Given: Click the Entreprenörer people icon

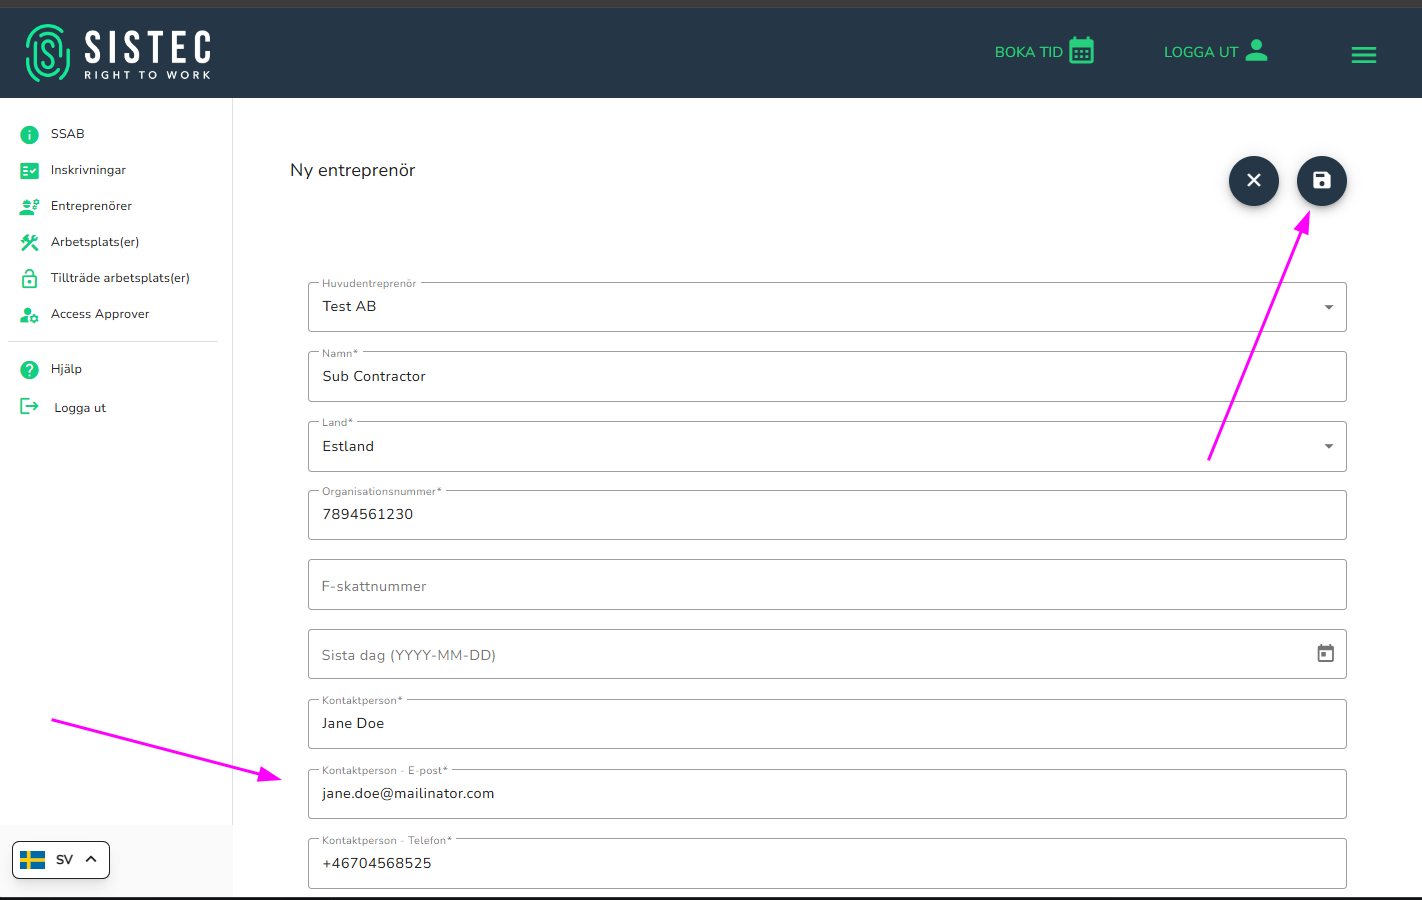Looking at the screenshot, I should pyautogui.click(x=30, y=206).
